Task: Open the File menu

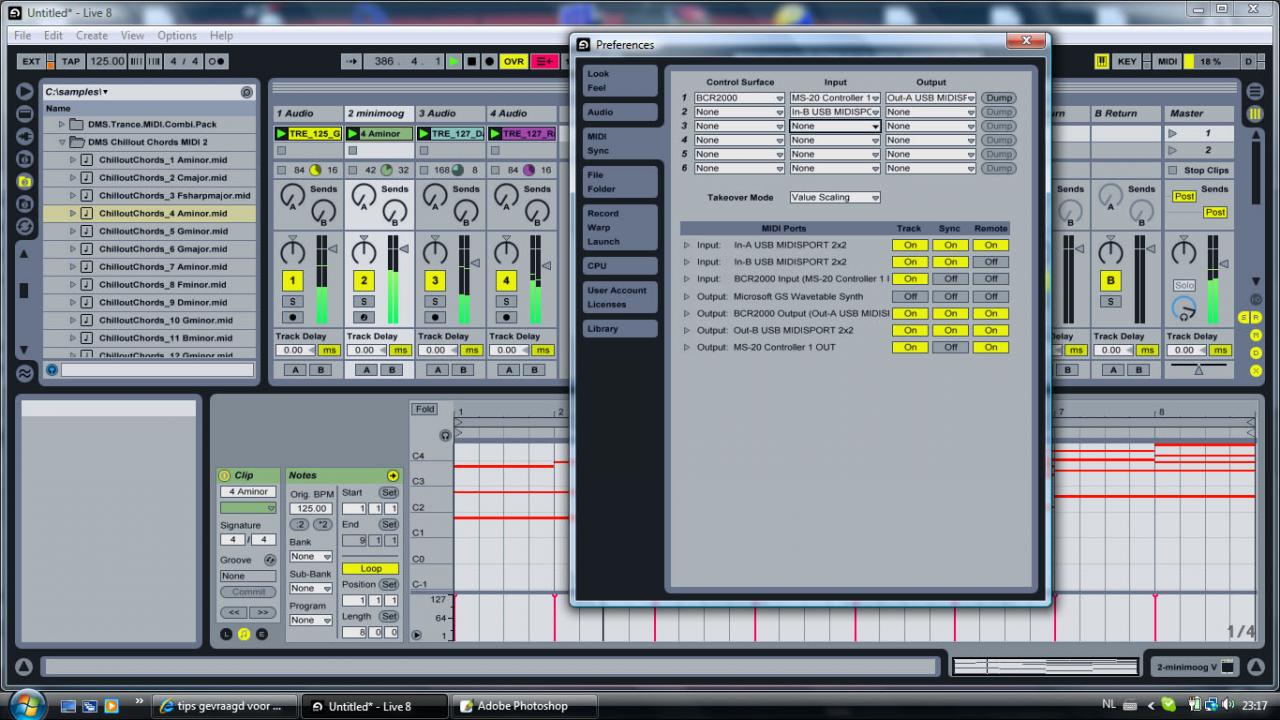Action: [x=22, y=35]
